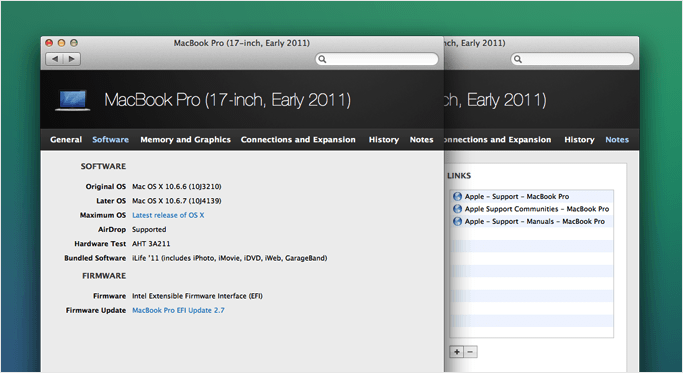
Task: Switch to the General tab
Action: tap(66, 139)
